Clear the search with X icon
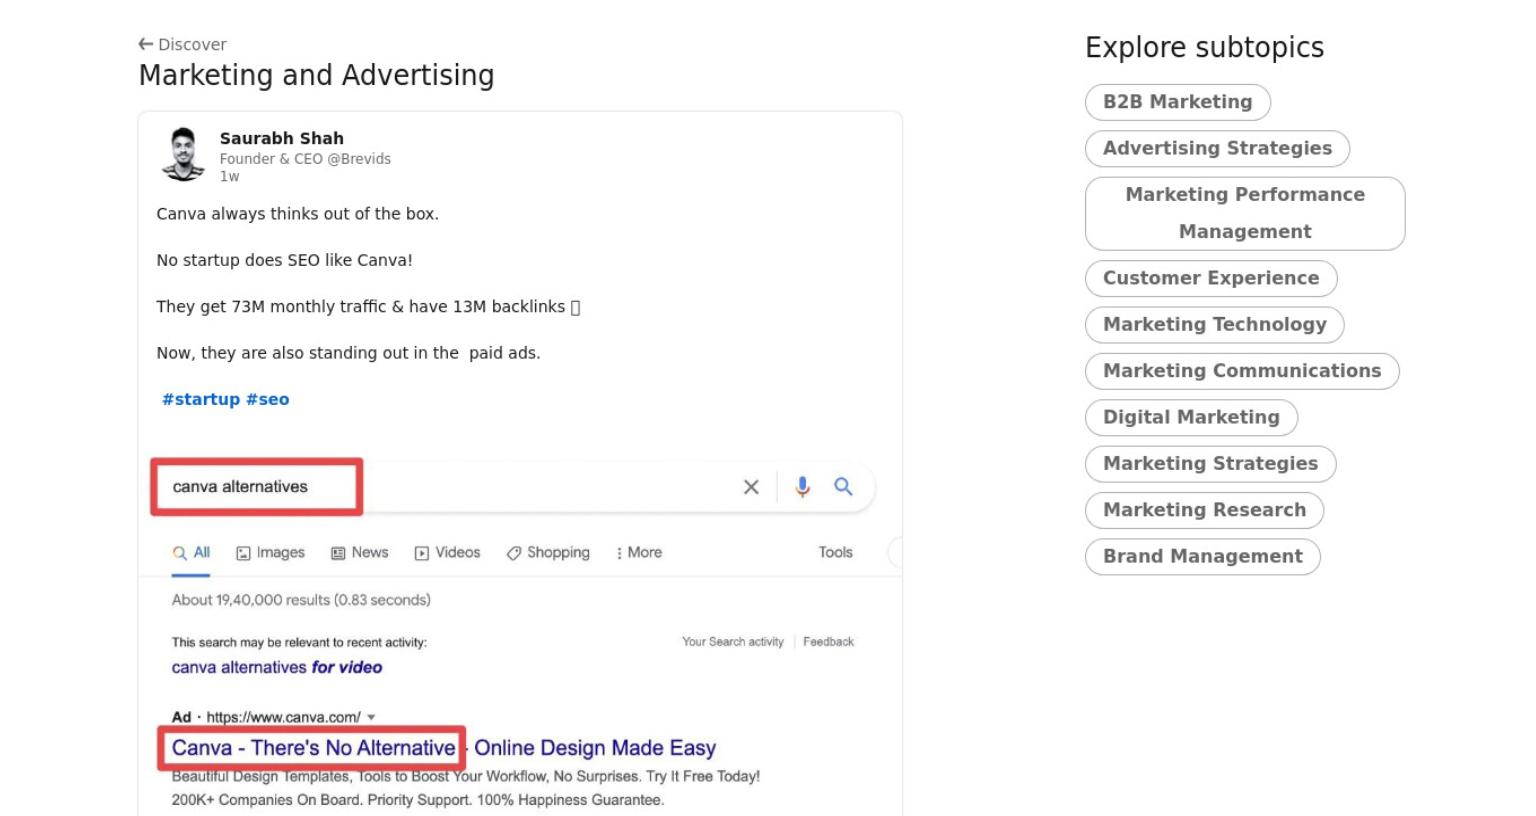Viewport: 1536px width, 816px height. [751, 487]
